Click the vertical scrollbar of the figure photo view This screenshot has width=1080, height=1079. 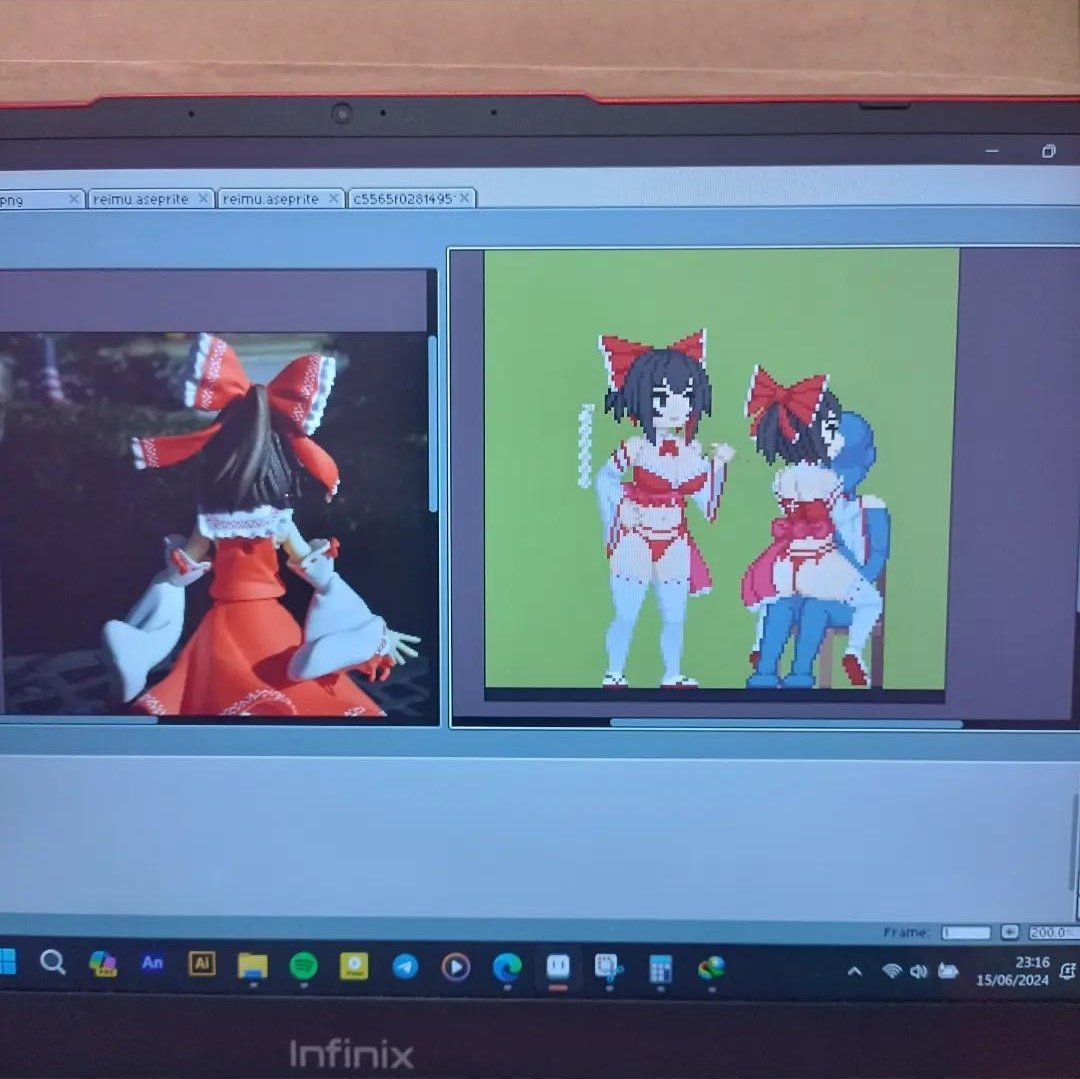click(x=433, y=423)
